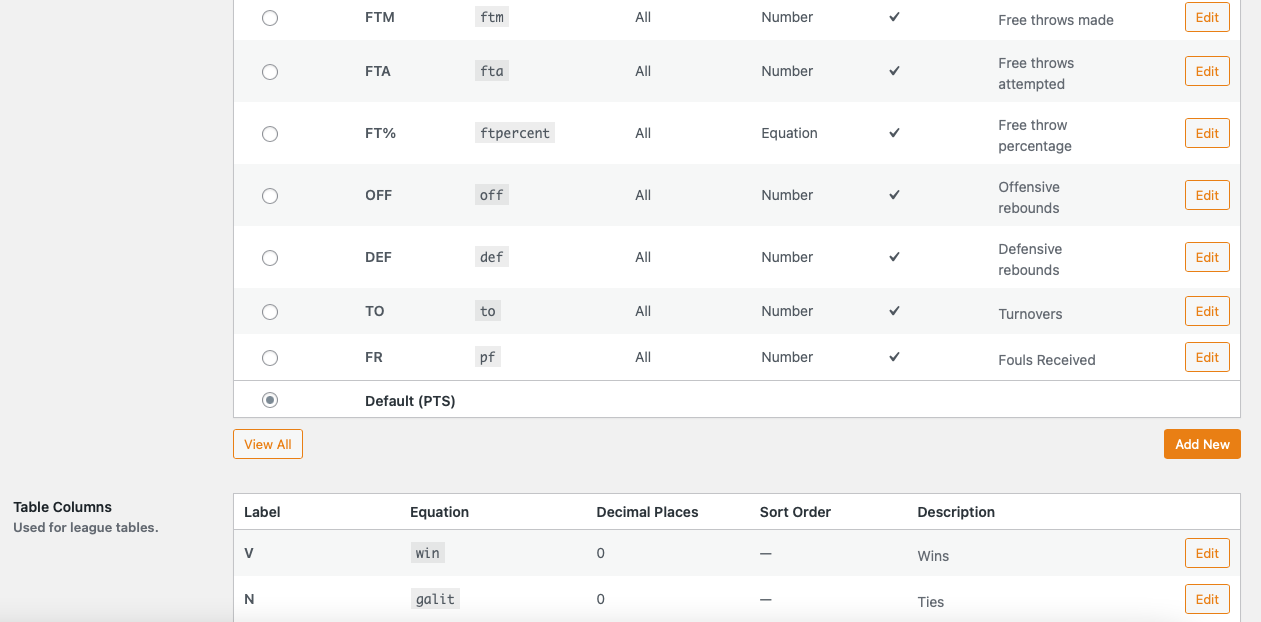1261x622 pixels.
Task: Open Edit for Free throw percentage
Action: point(1207,133)
